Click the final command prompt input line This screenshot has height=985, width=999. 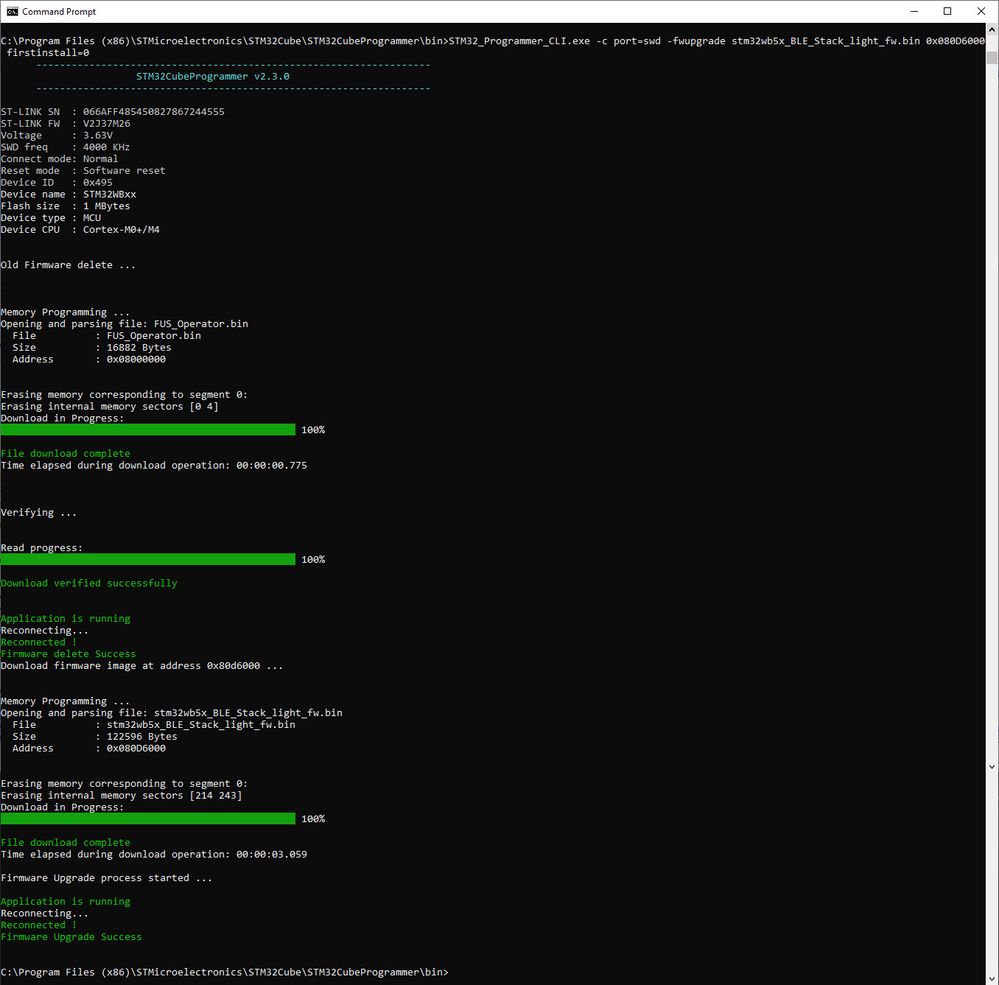point(225,972)
